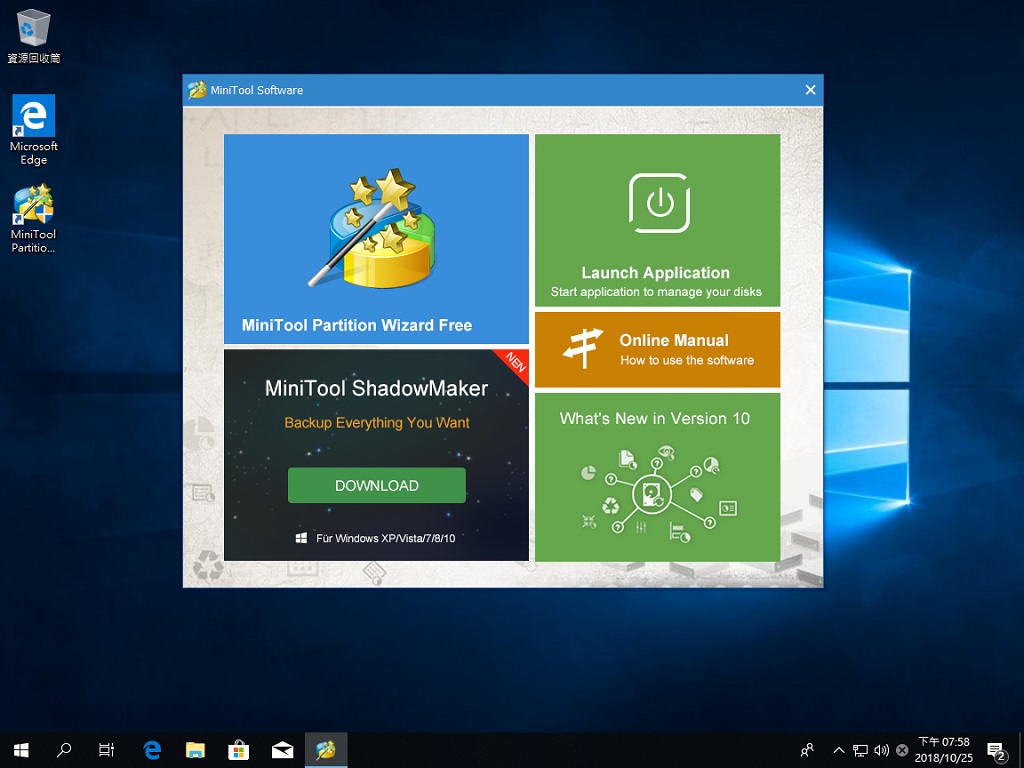1024x768 pixels.
Task: Open What's New in Version 10
Action: pos(654,419)
